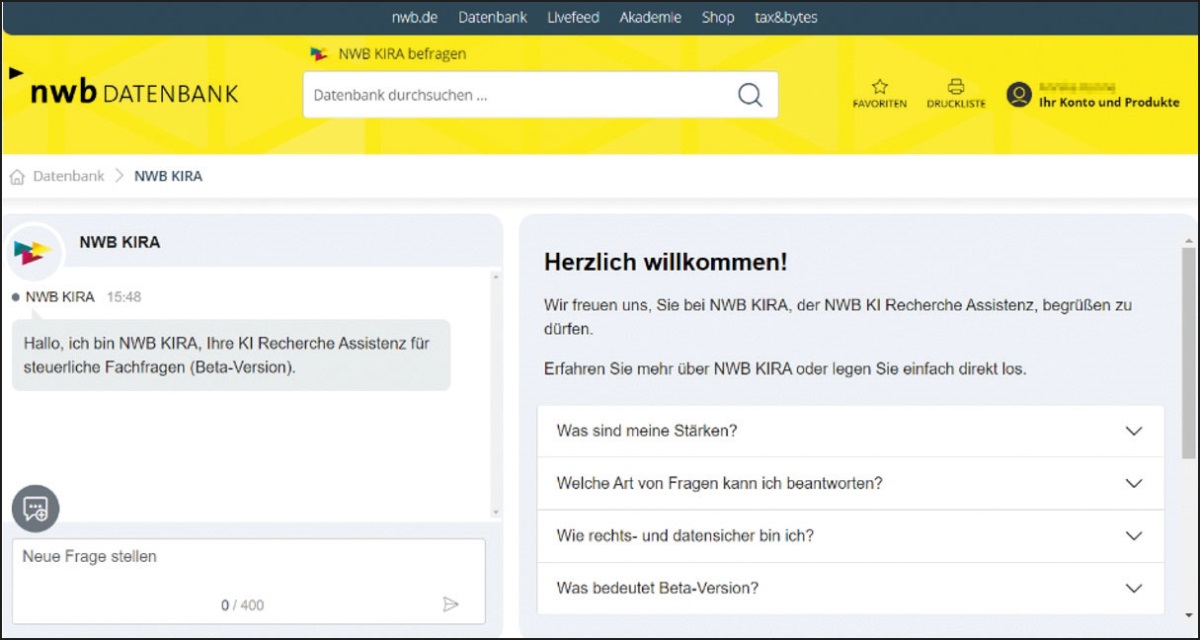Click the send arrow icon
The image size is (1200, 640).
(450, 604)
